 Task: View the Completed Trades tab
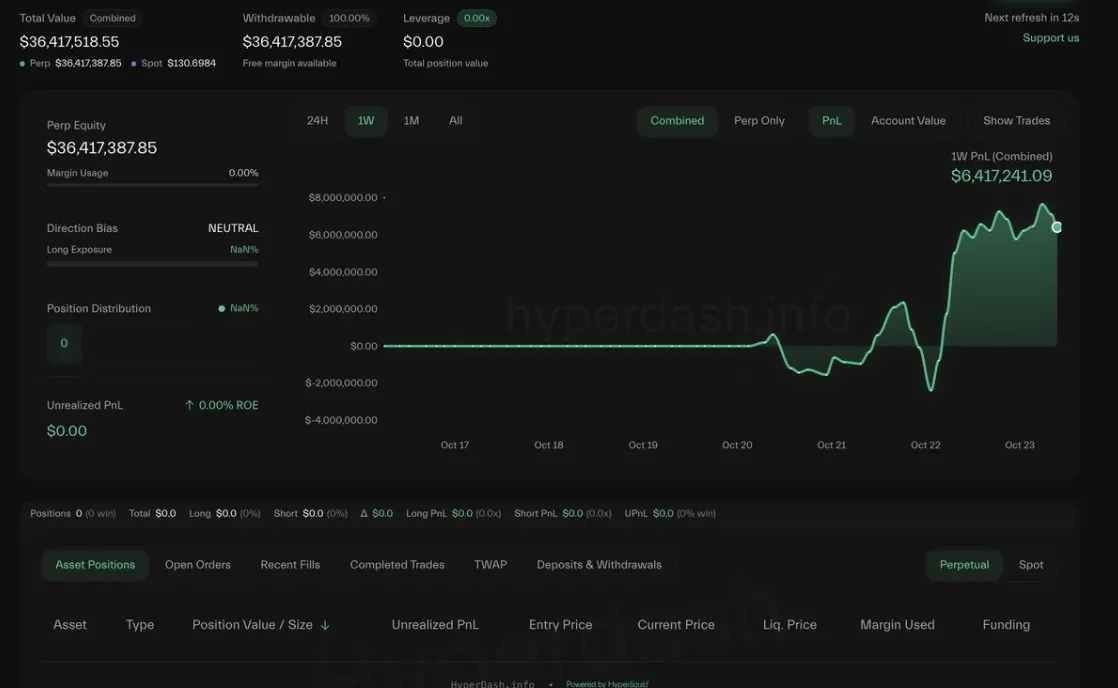tap(396, 563)
